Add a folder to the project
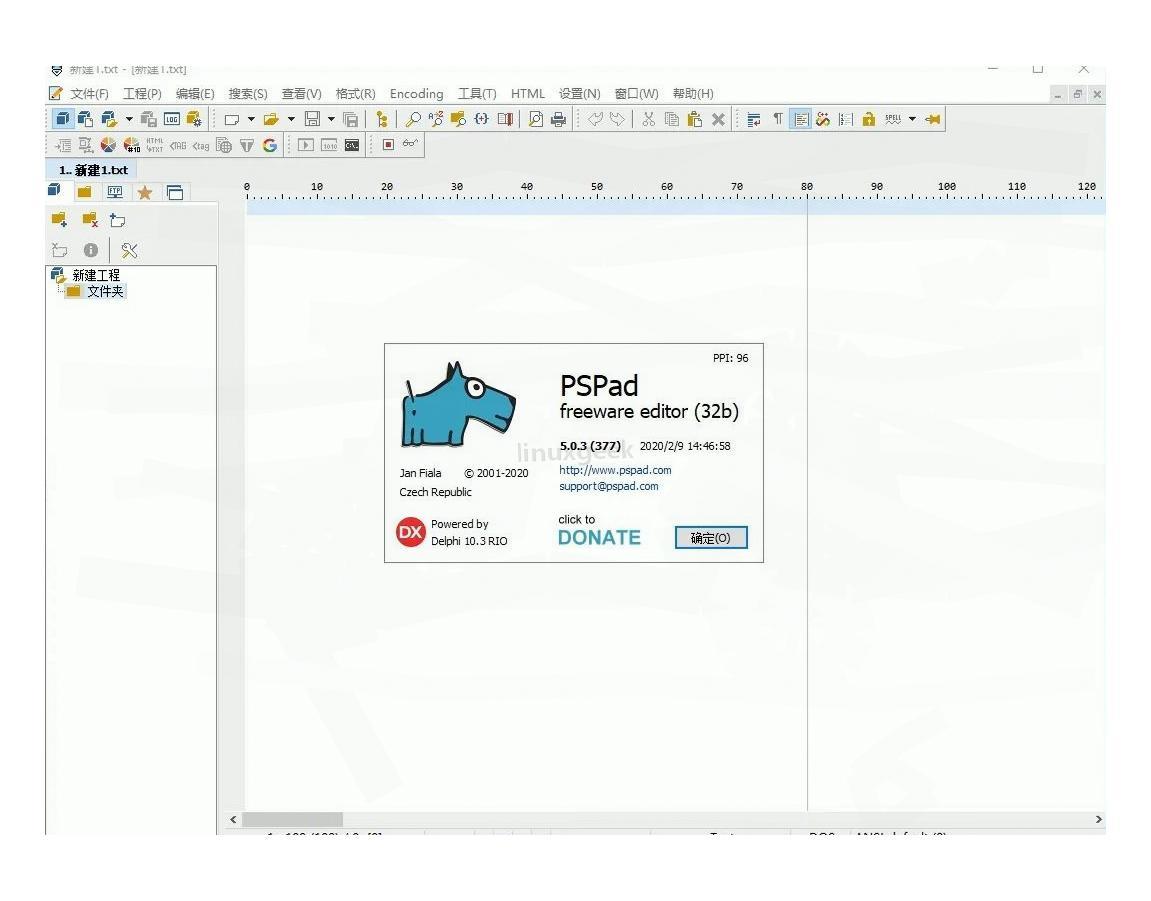The image size is (1151, 901). pyautogui.click(x=60, y=219)
